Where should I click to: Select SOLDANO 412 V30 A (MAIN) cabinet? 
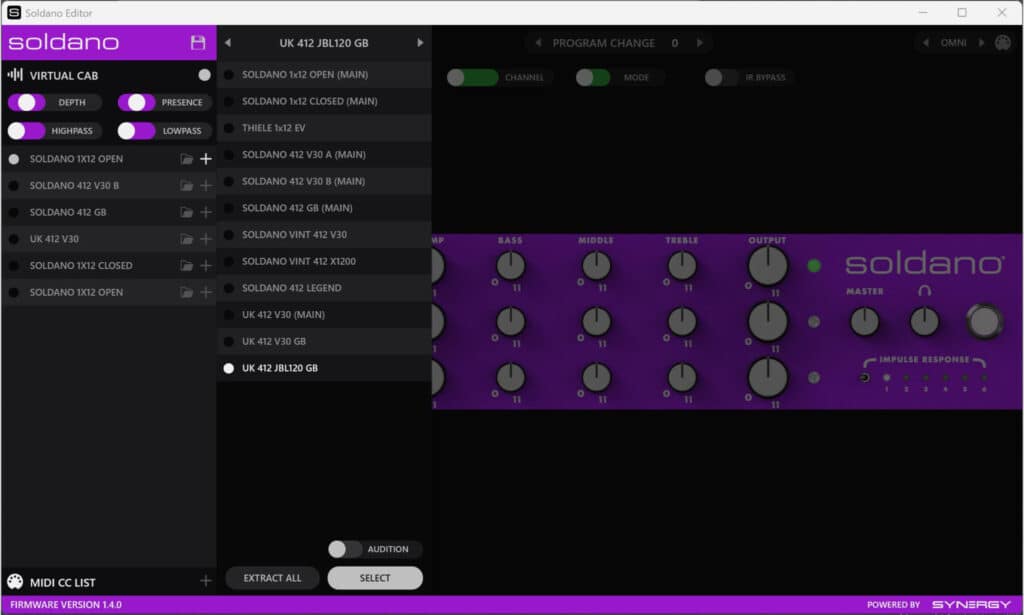point(324,155)
